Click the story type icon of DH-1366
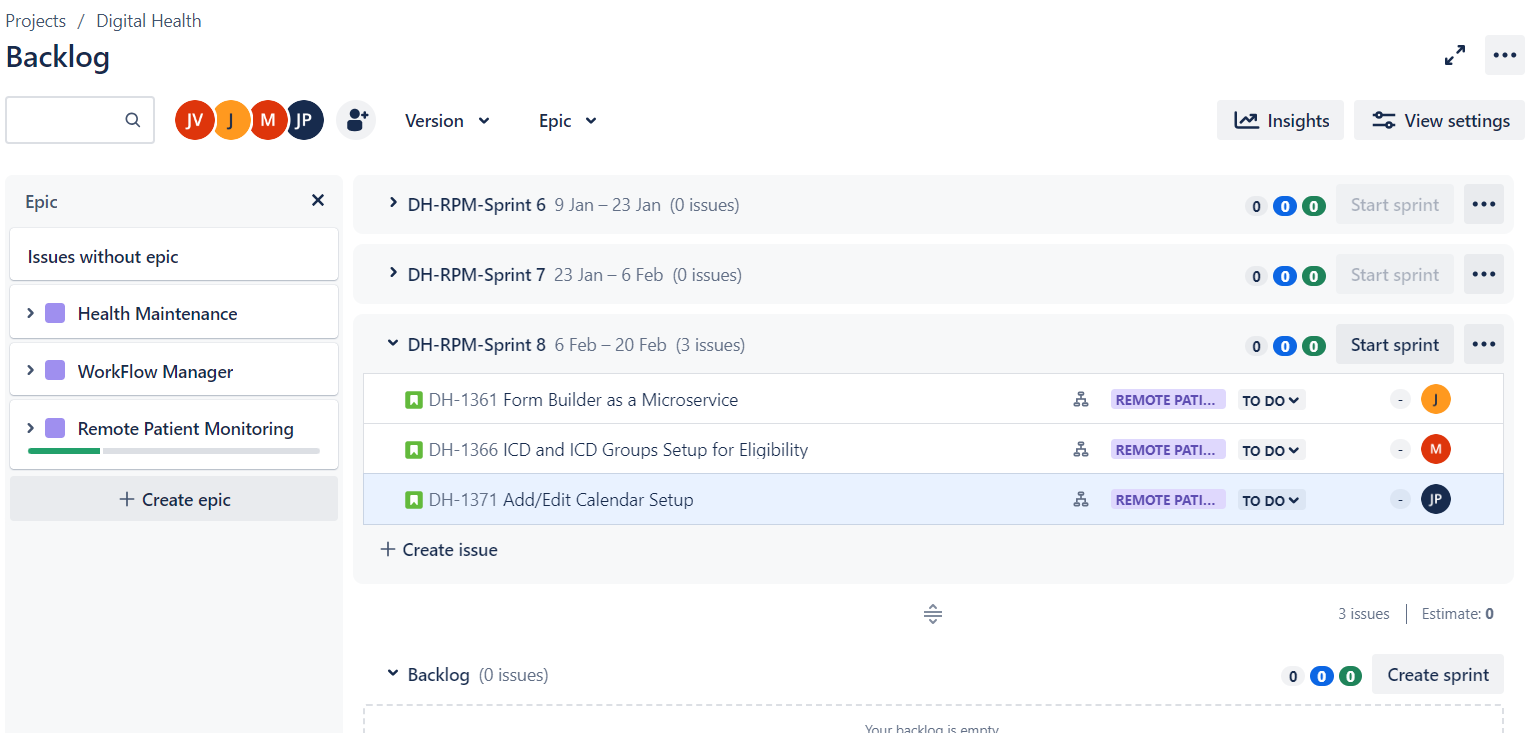Screen dimensions: 1538x733 point(414,450)
